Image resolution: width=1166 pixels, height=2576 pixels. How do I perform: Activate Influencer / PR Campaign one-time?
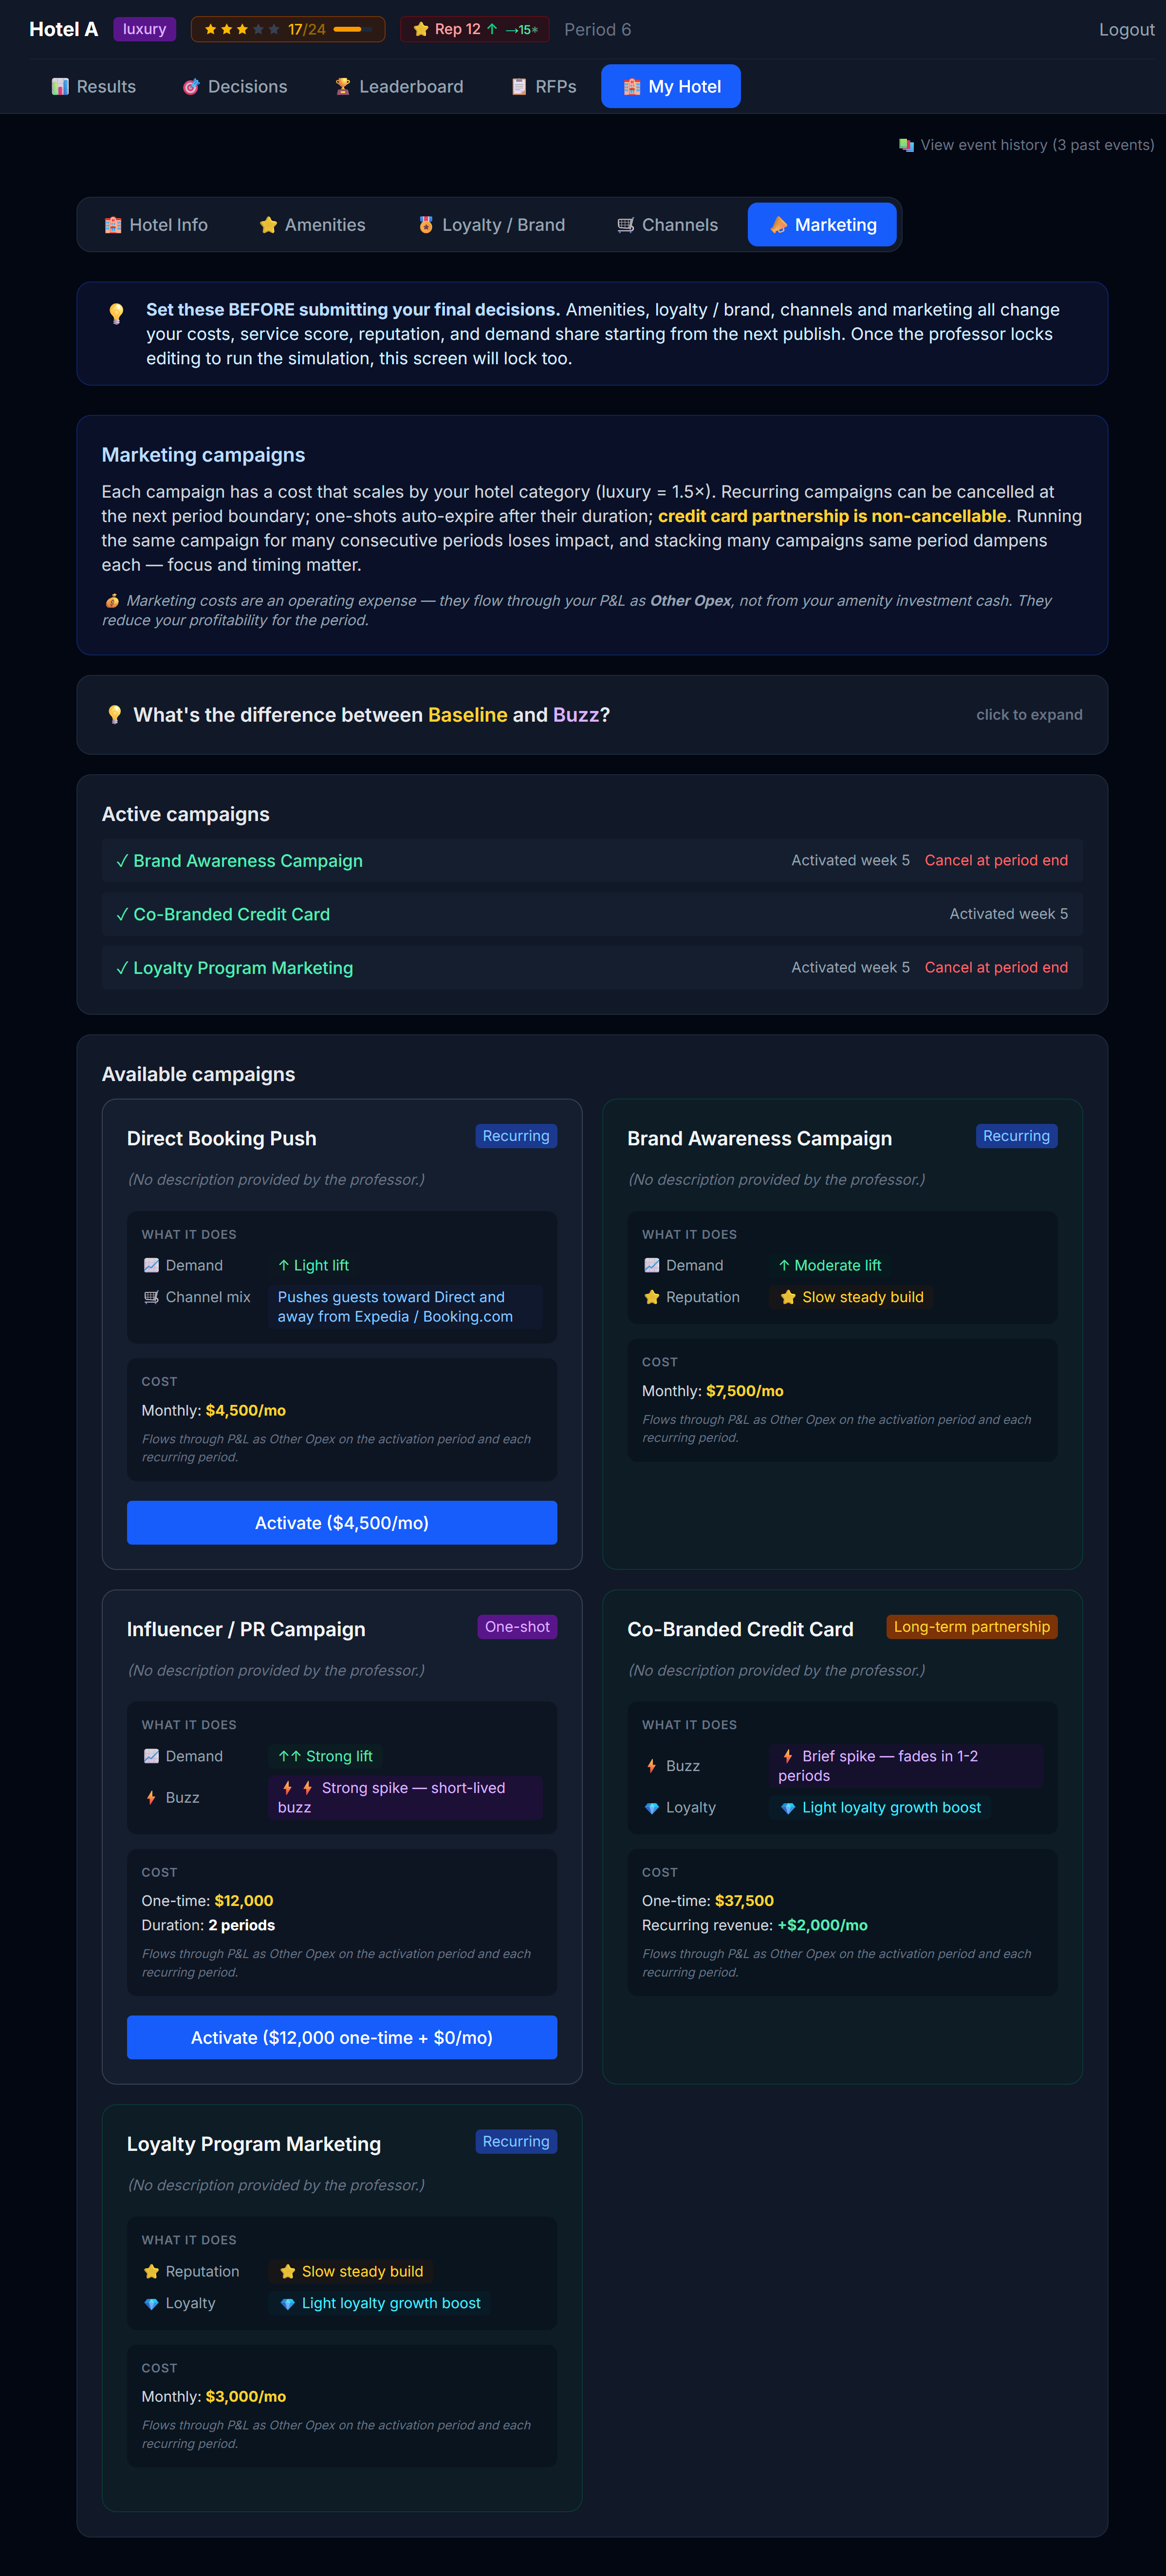(x=342, y=2038)
